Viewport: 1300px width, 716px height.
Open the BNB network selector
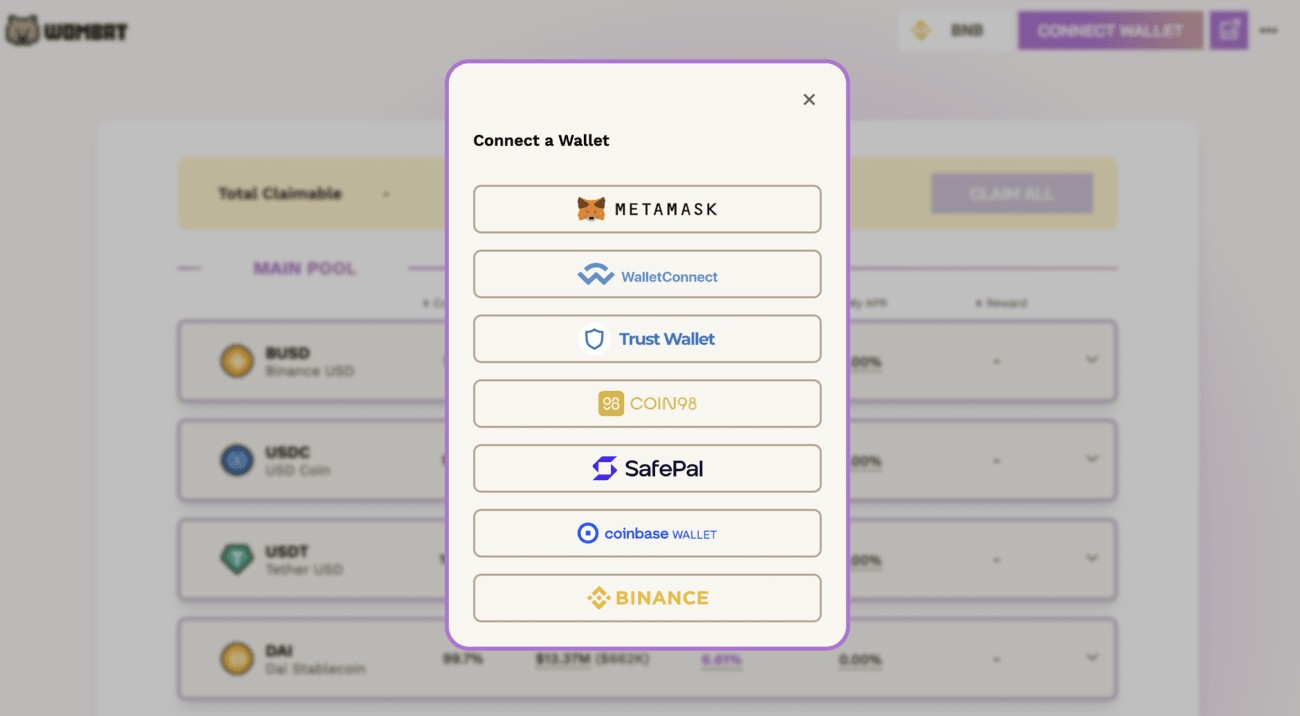point(953,31)
